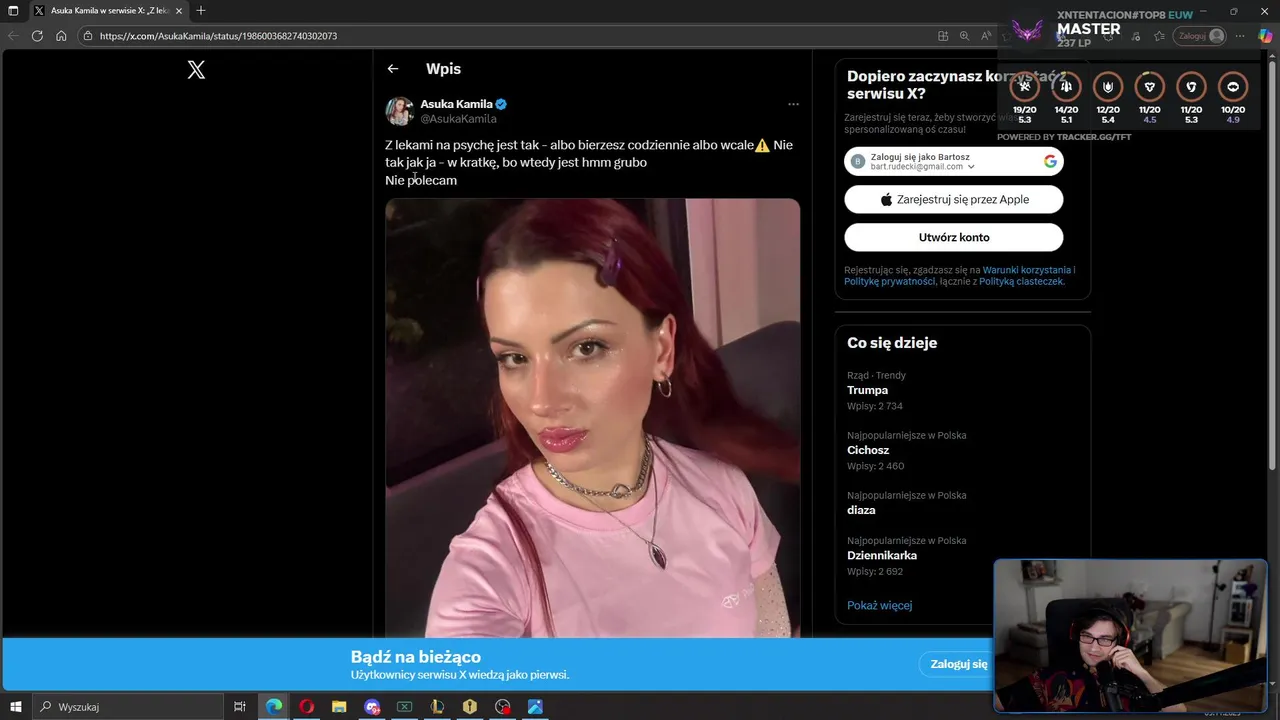The width and height of the screenshot is (1280, 720).
Task: Select the Asuka Kamila w serwisie X tab
Action: pyautogui.click(x=107, y=10)
